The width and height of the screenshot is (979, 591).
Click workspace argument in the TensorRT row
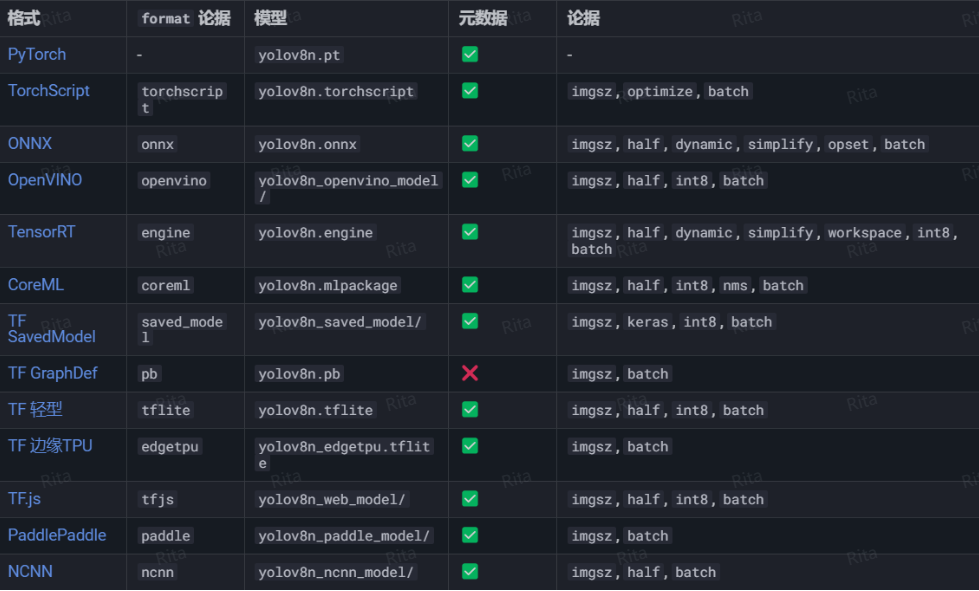[x=865, y=232]
